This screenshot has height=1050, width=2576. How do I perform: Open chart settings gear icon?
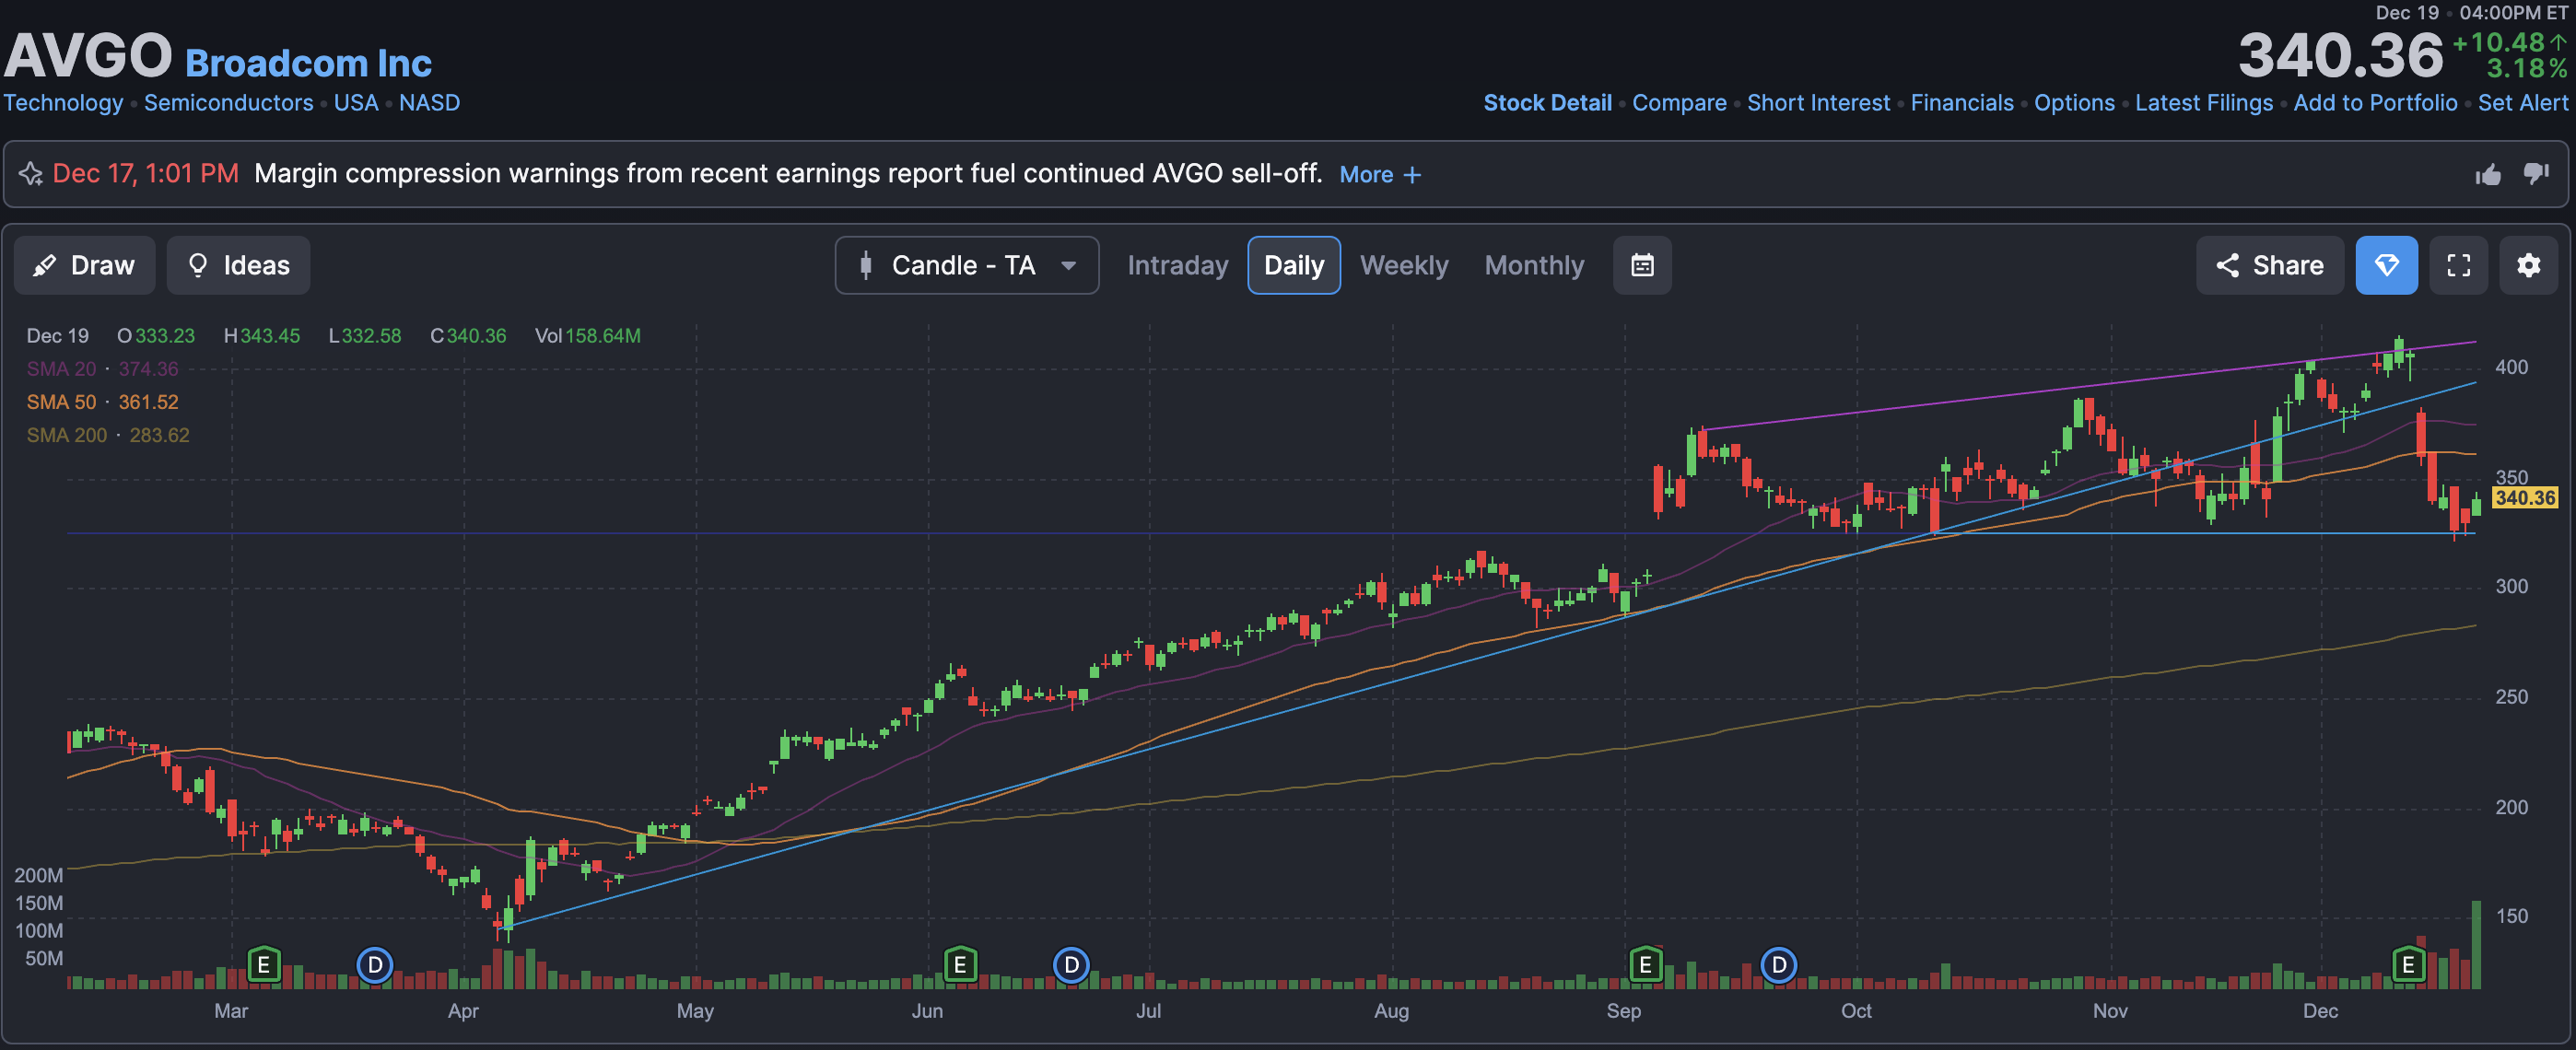[2528, 265]
